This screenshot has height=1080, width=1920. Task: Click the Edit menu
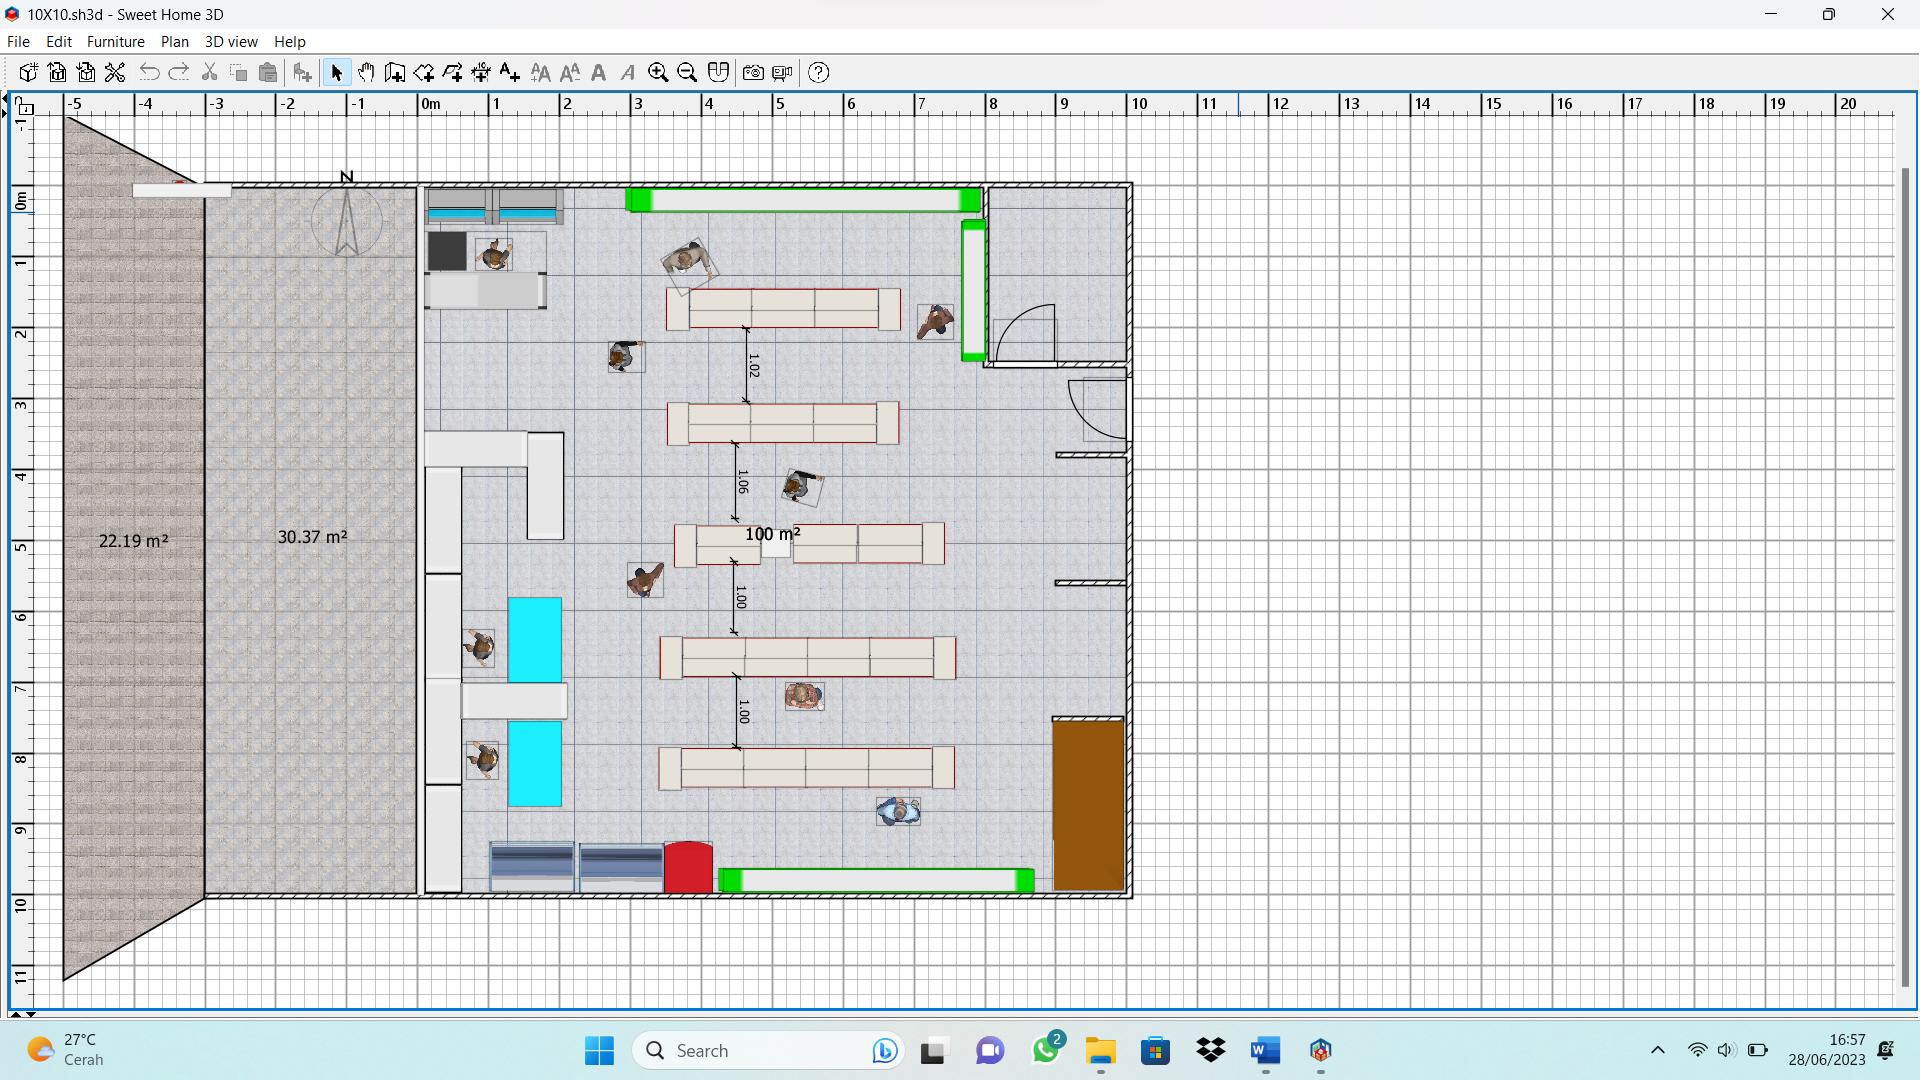pos(58,41)
